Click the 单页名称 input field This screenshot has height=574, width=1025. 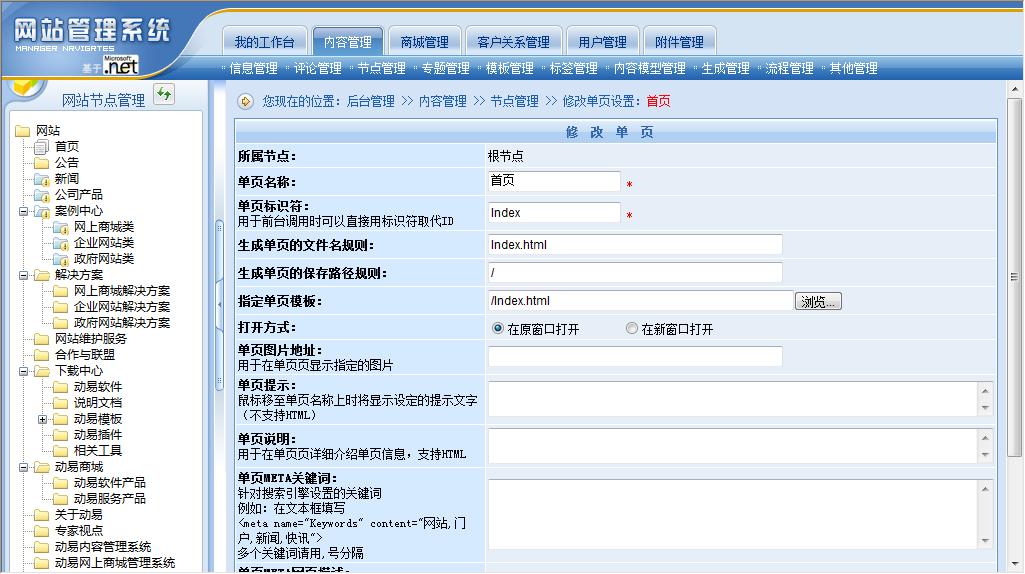554,181
